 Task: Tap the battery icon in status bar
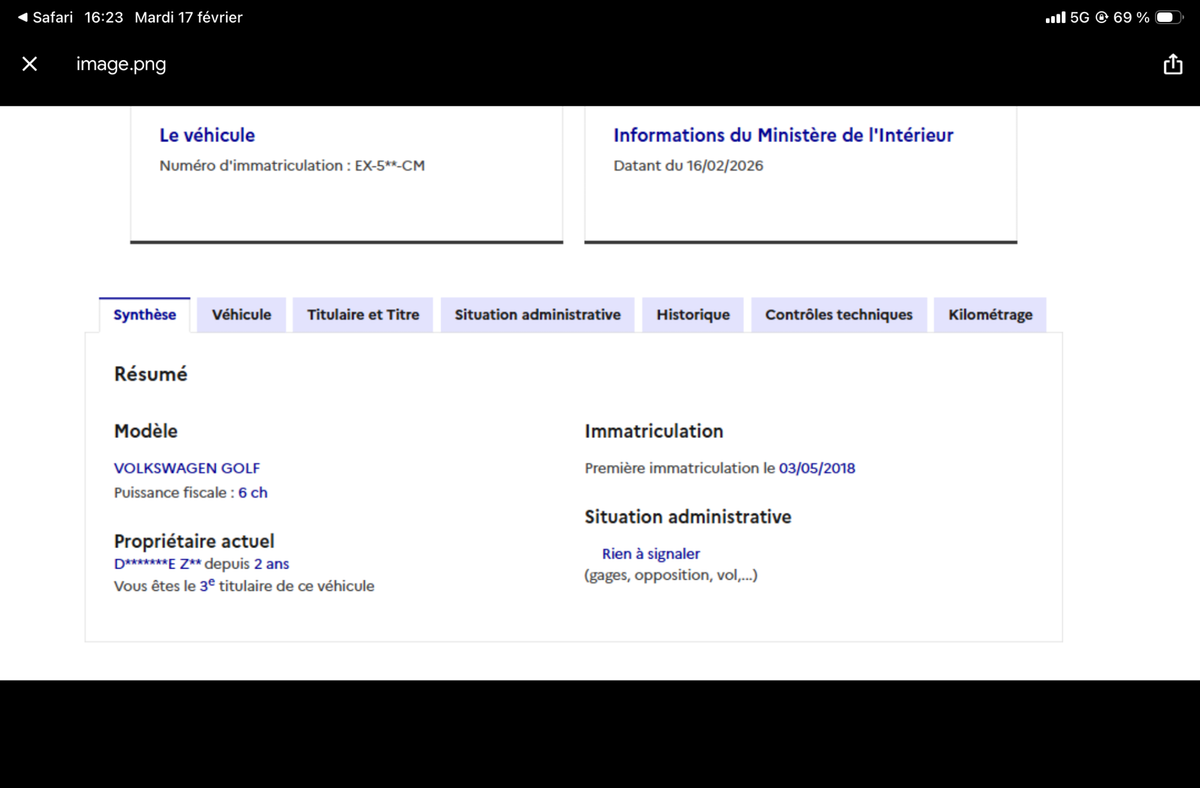click(1169, 18)
